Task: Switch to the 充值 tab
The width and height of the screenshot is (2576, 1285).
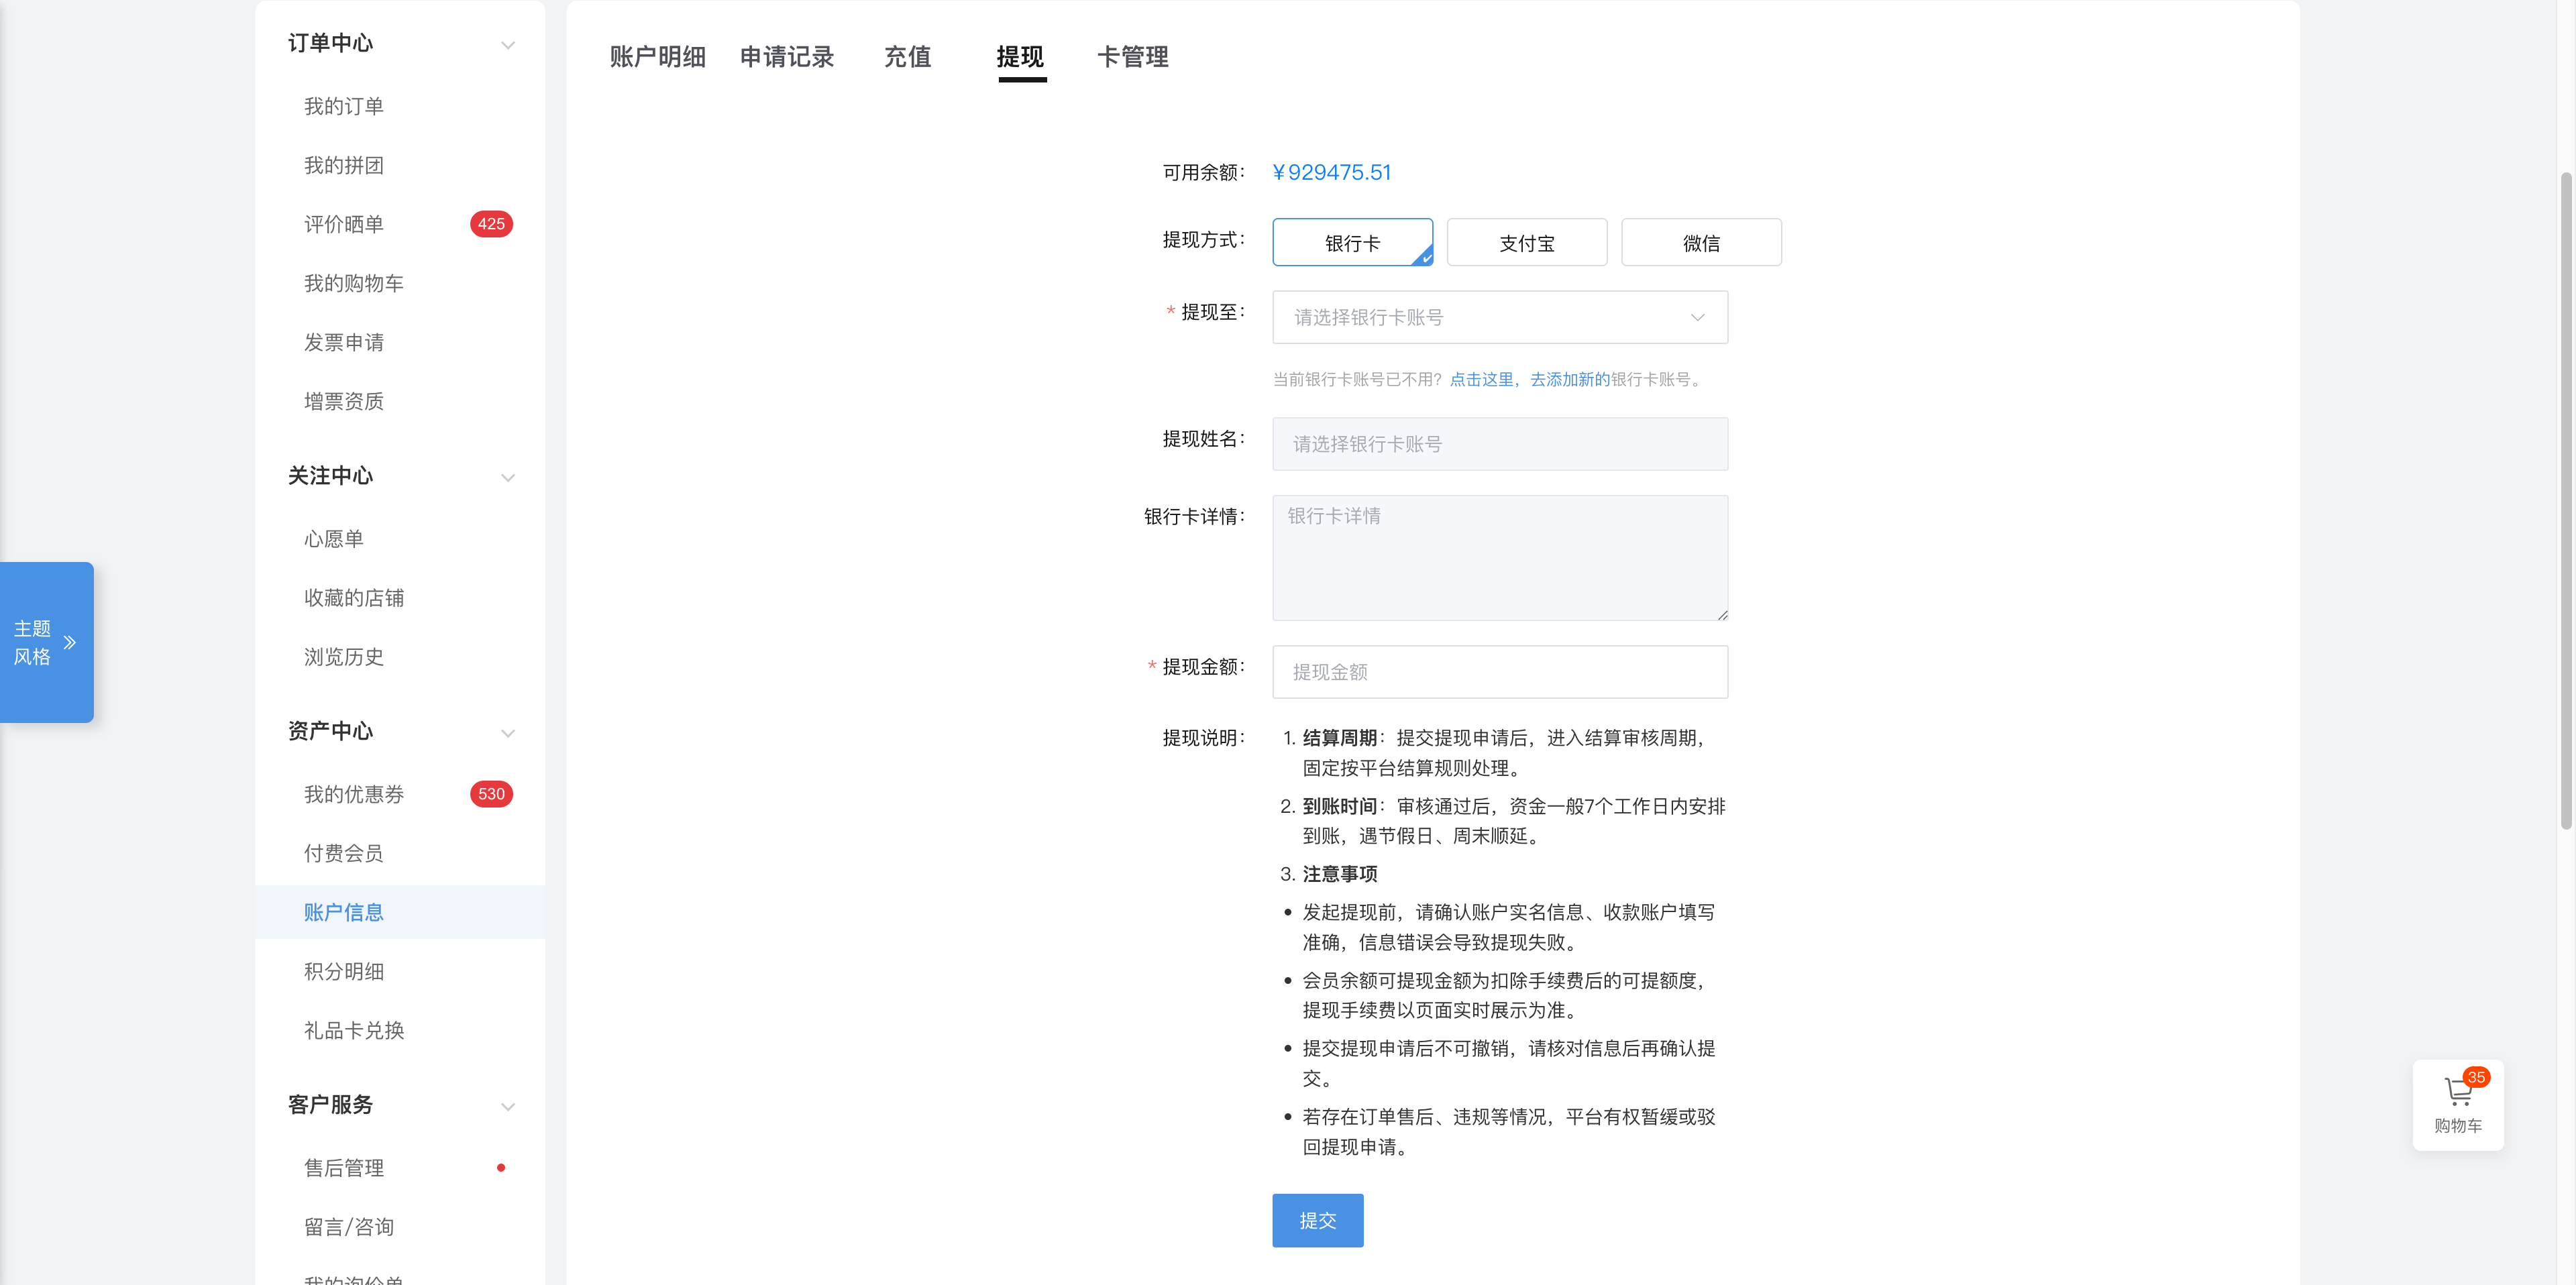Action: [907, 57]
